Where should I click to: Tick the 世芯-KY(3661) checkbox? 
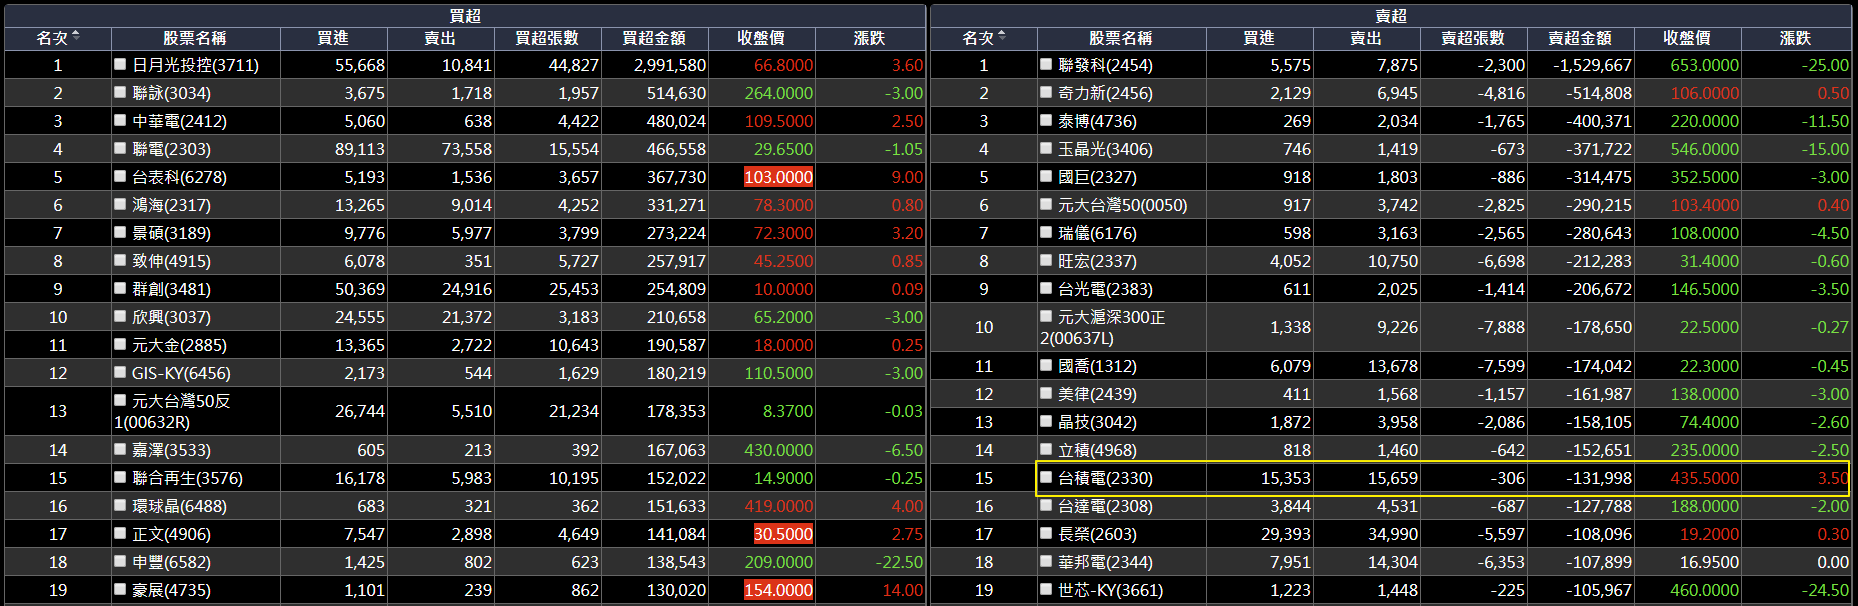tap(1046, 589)
